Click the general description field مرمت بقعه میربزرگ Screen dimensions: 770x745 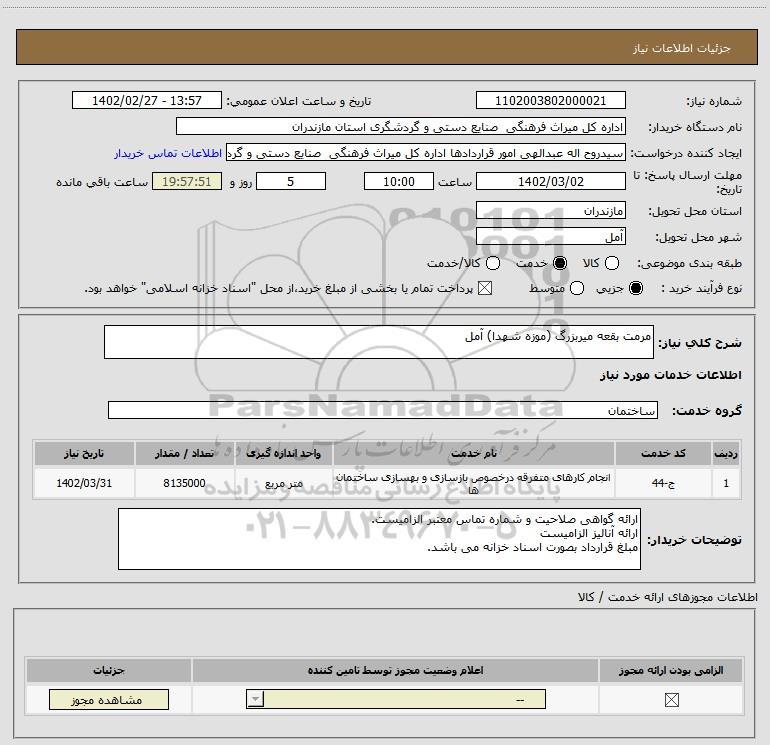pyautogui.click(x=379, y=342)
